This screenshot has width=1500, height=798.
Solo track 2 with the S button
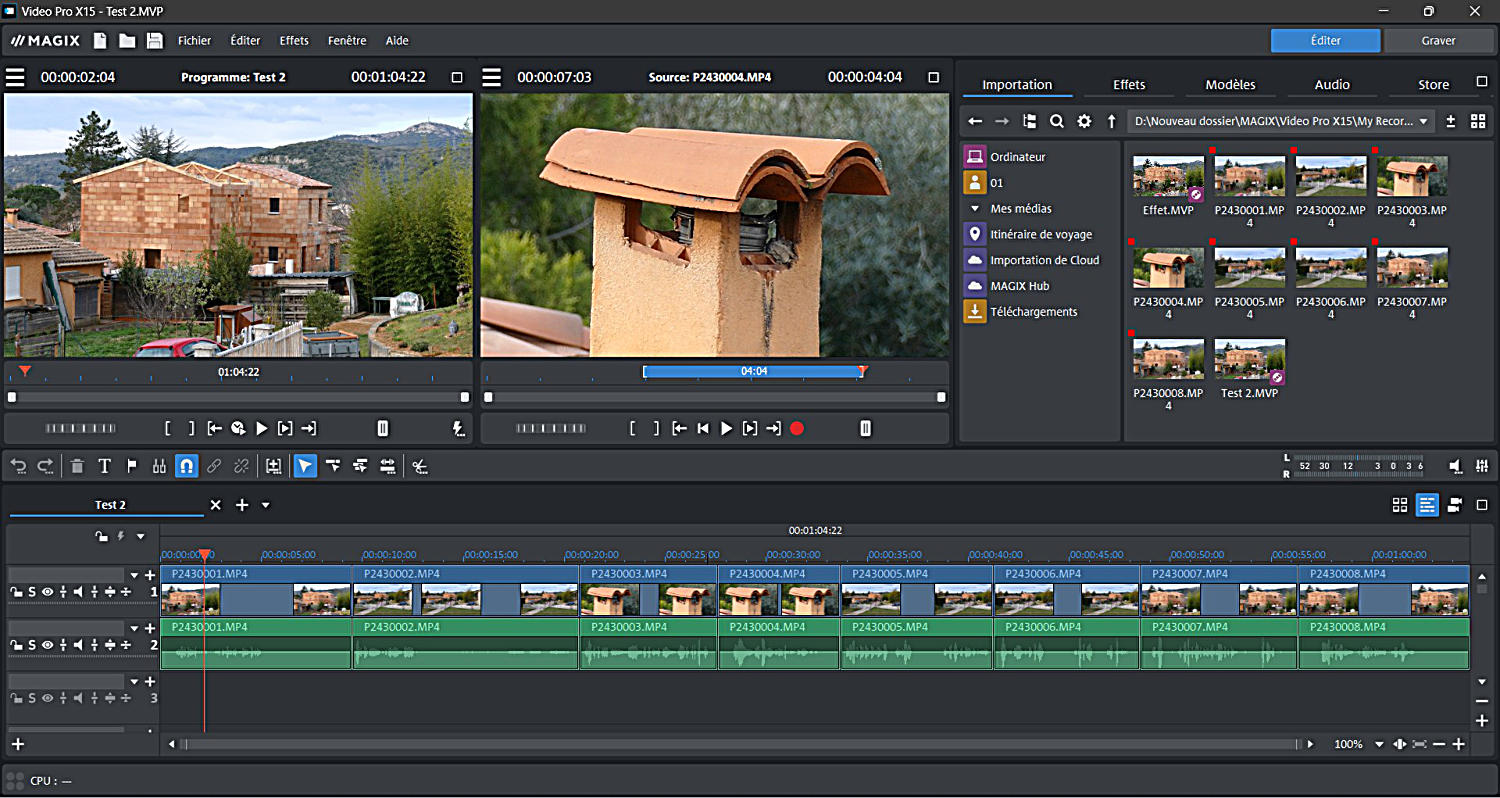point(31,645)
